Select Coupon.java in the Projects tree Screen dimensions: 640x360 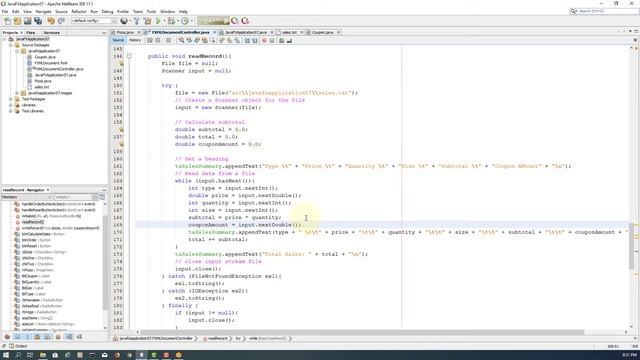[45, 57]
